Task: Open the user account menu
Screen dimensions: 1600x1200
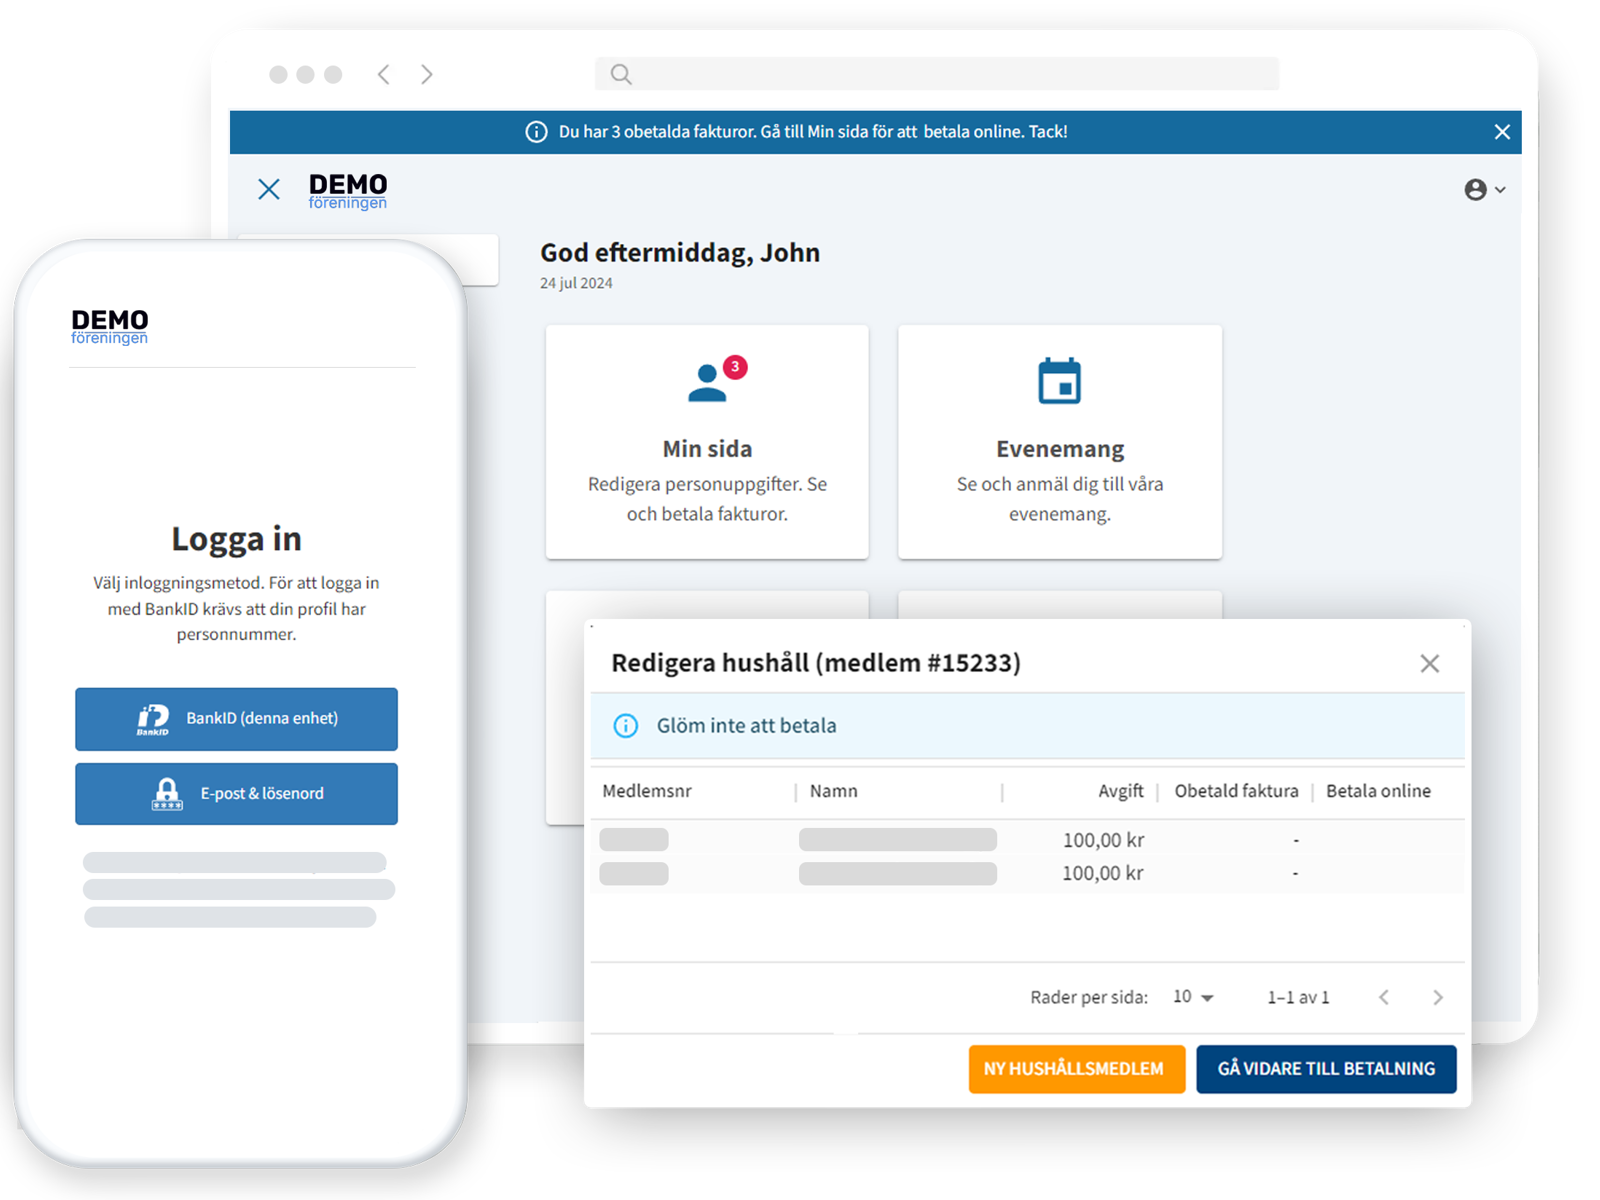Action: (x=1484, y=190)
